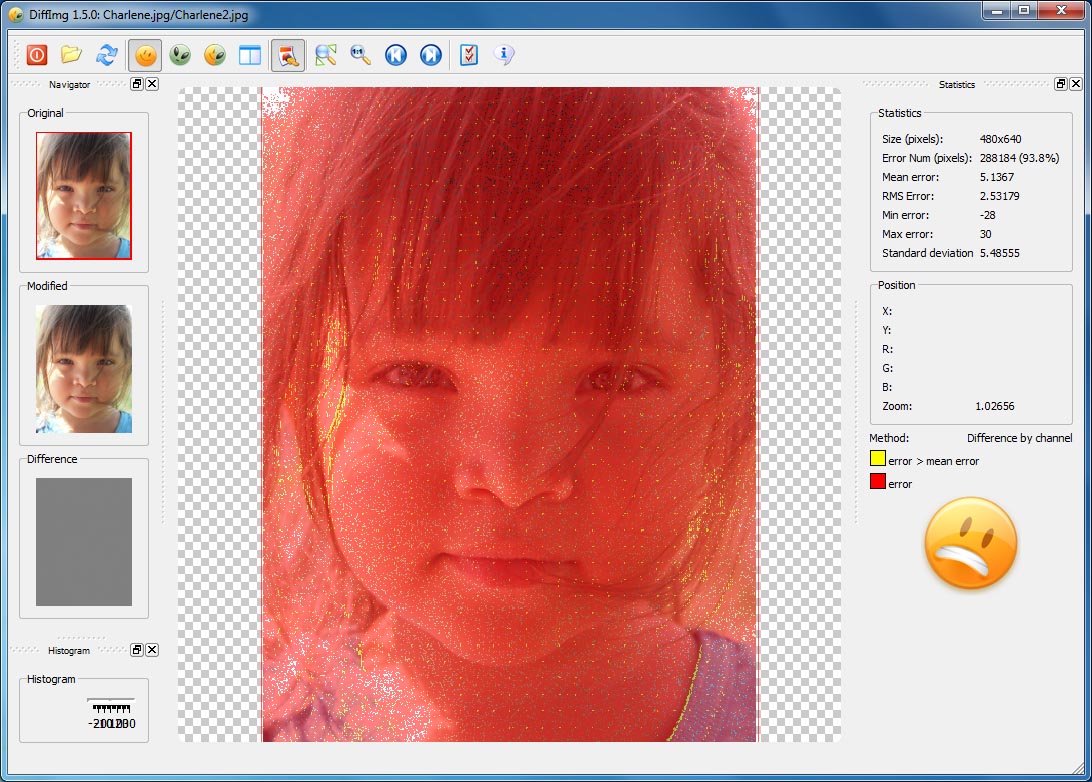Open images with the yellow folder icon
Screen dimensions: 1092x782
click(x=71, y=55)
